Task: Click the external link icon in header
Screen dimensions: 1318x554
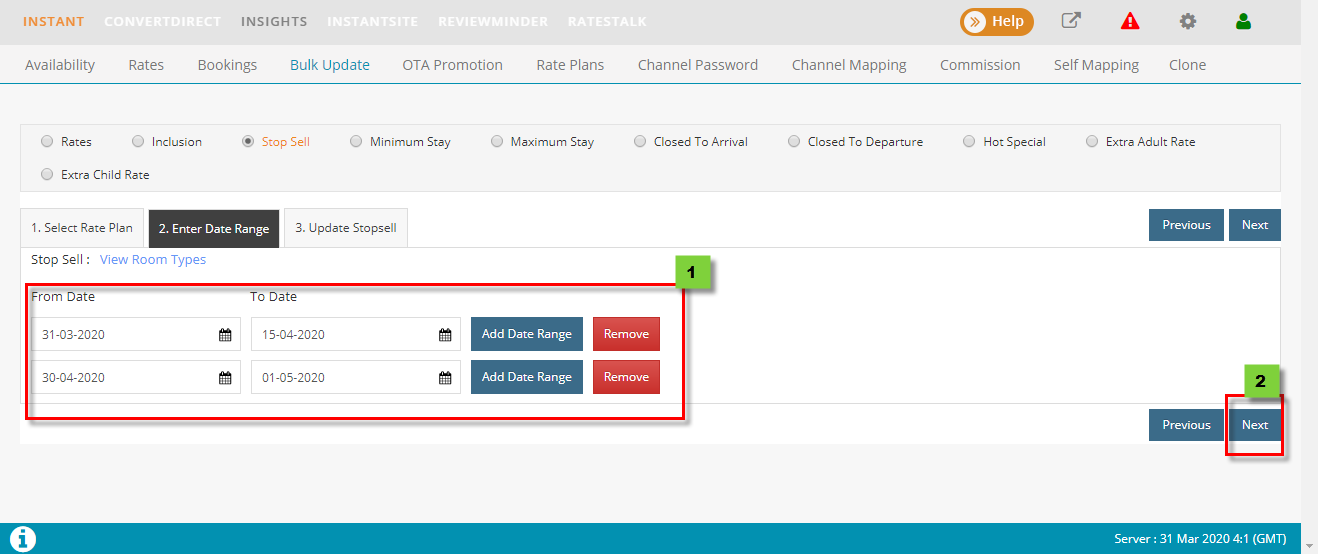Action: pos(1071,21)
